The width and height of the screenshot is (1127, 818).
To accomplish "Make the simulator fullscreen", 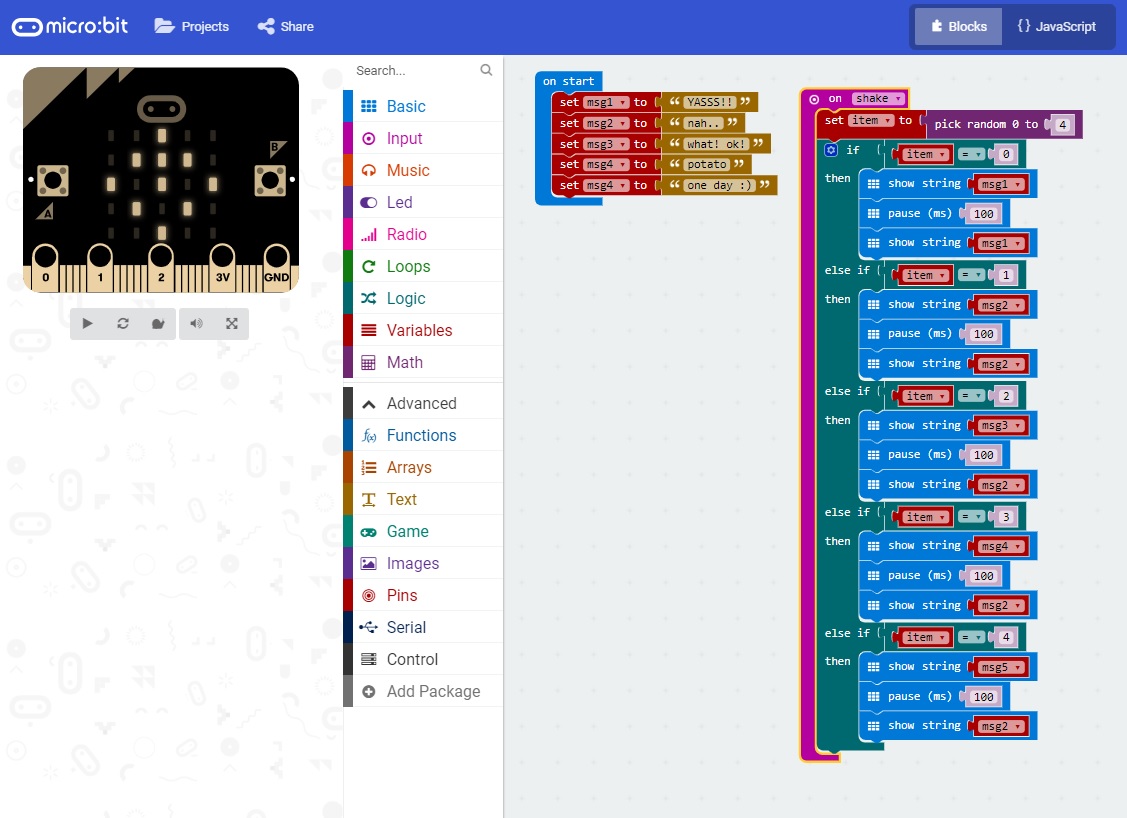I will tap(233, 323).
